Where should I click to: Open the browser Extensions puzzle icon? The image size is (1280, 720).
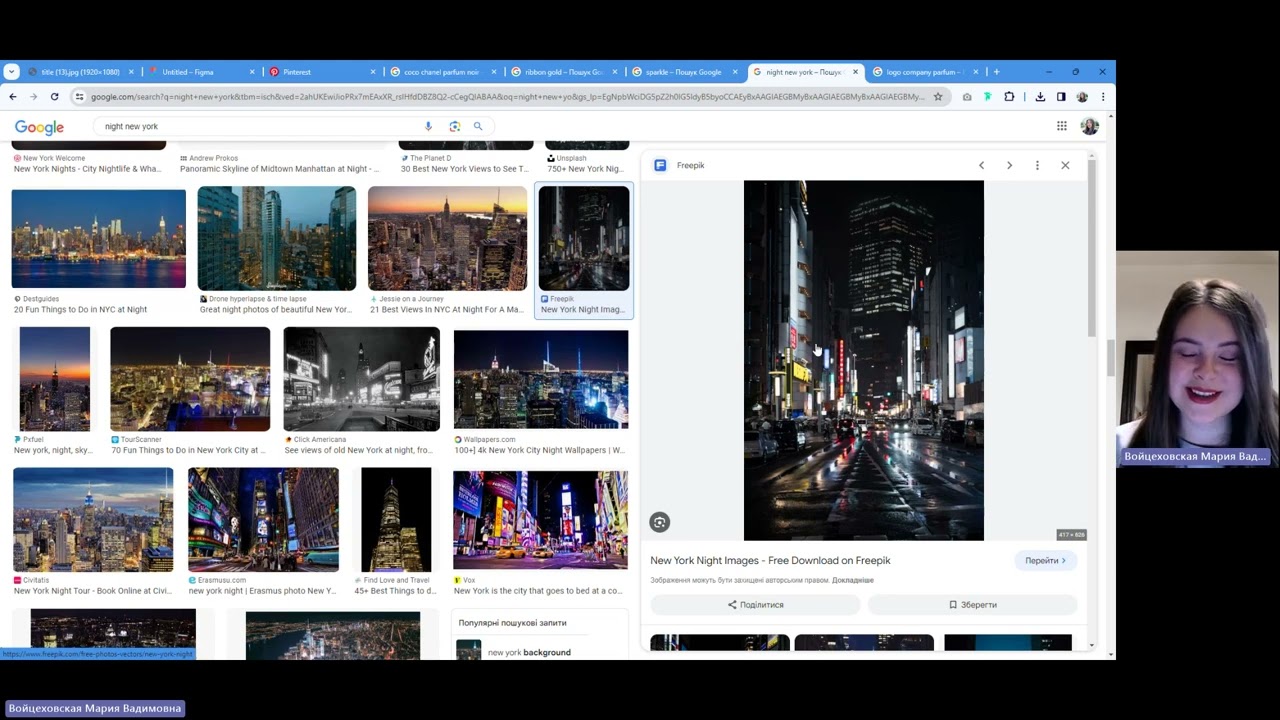[x=1009, y=97]
